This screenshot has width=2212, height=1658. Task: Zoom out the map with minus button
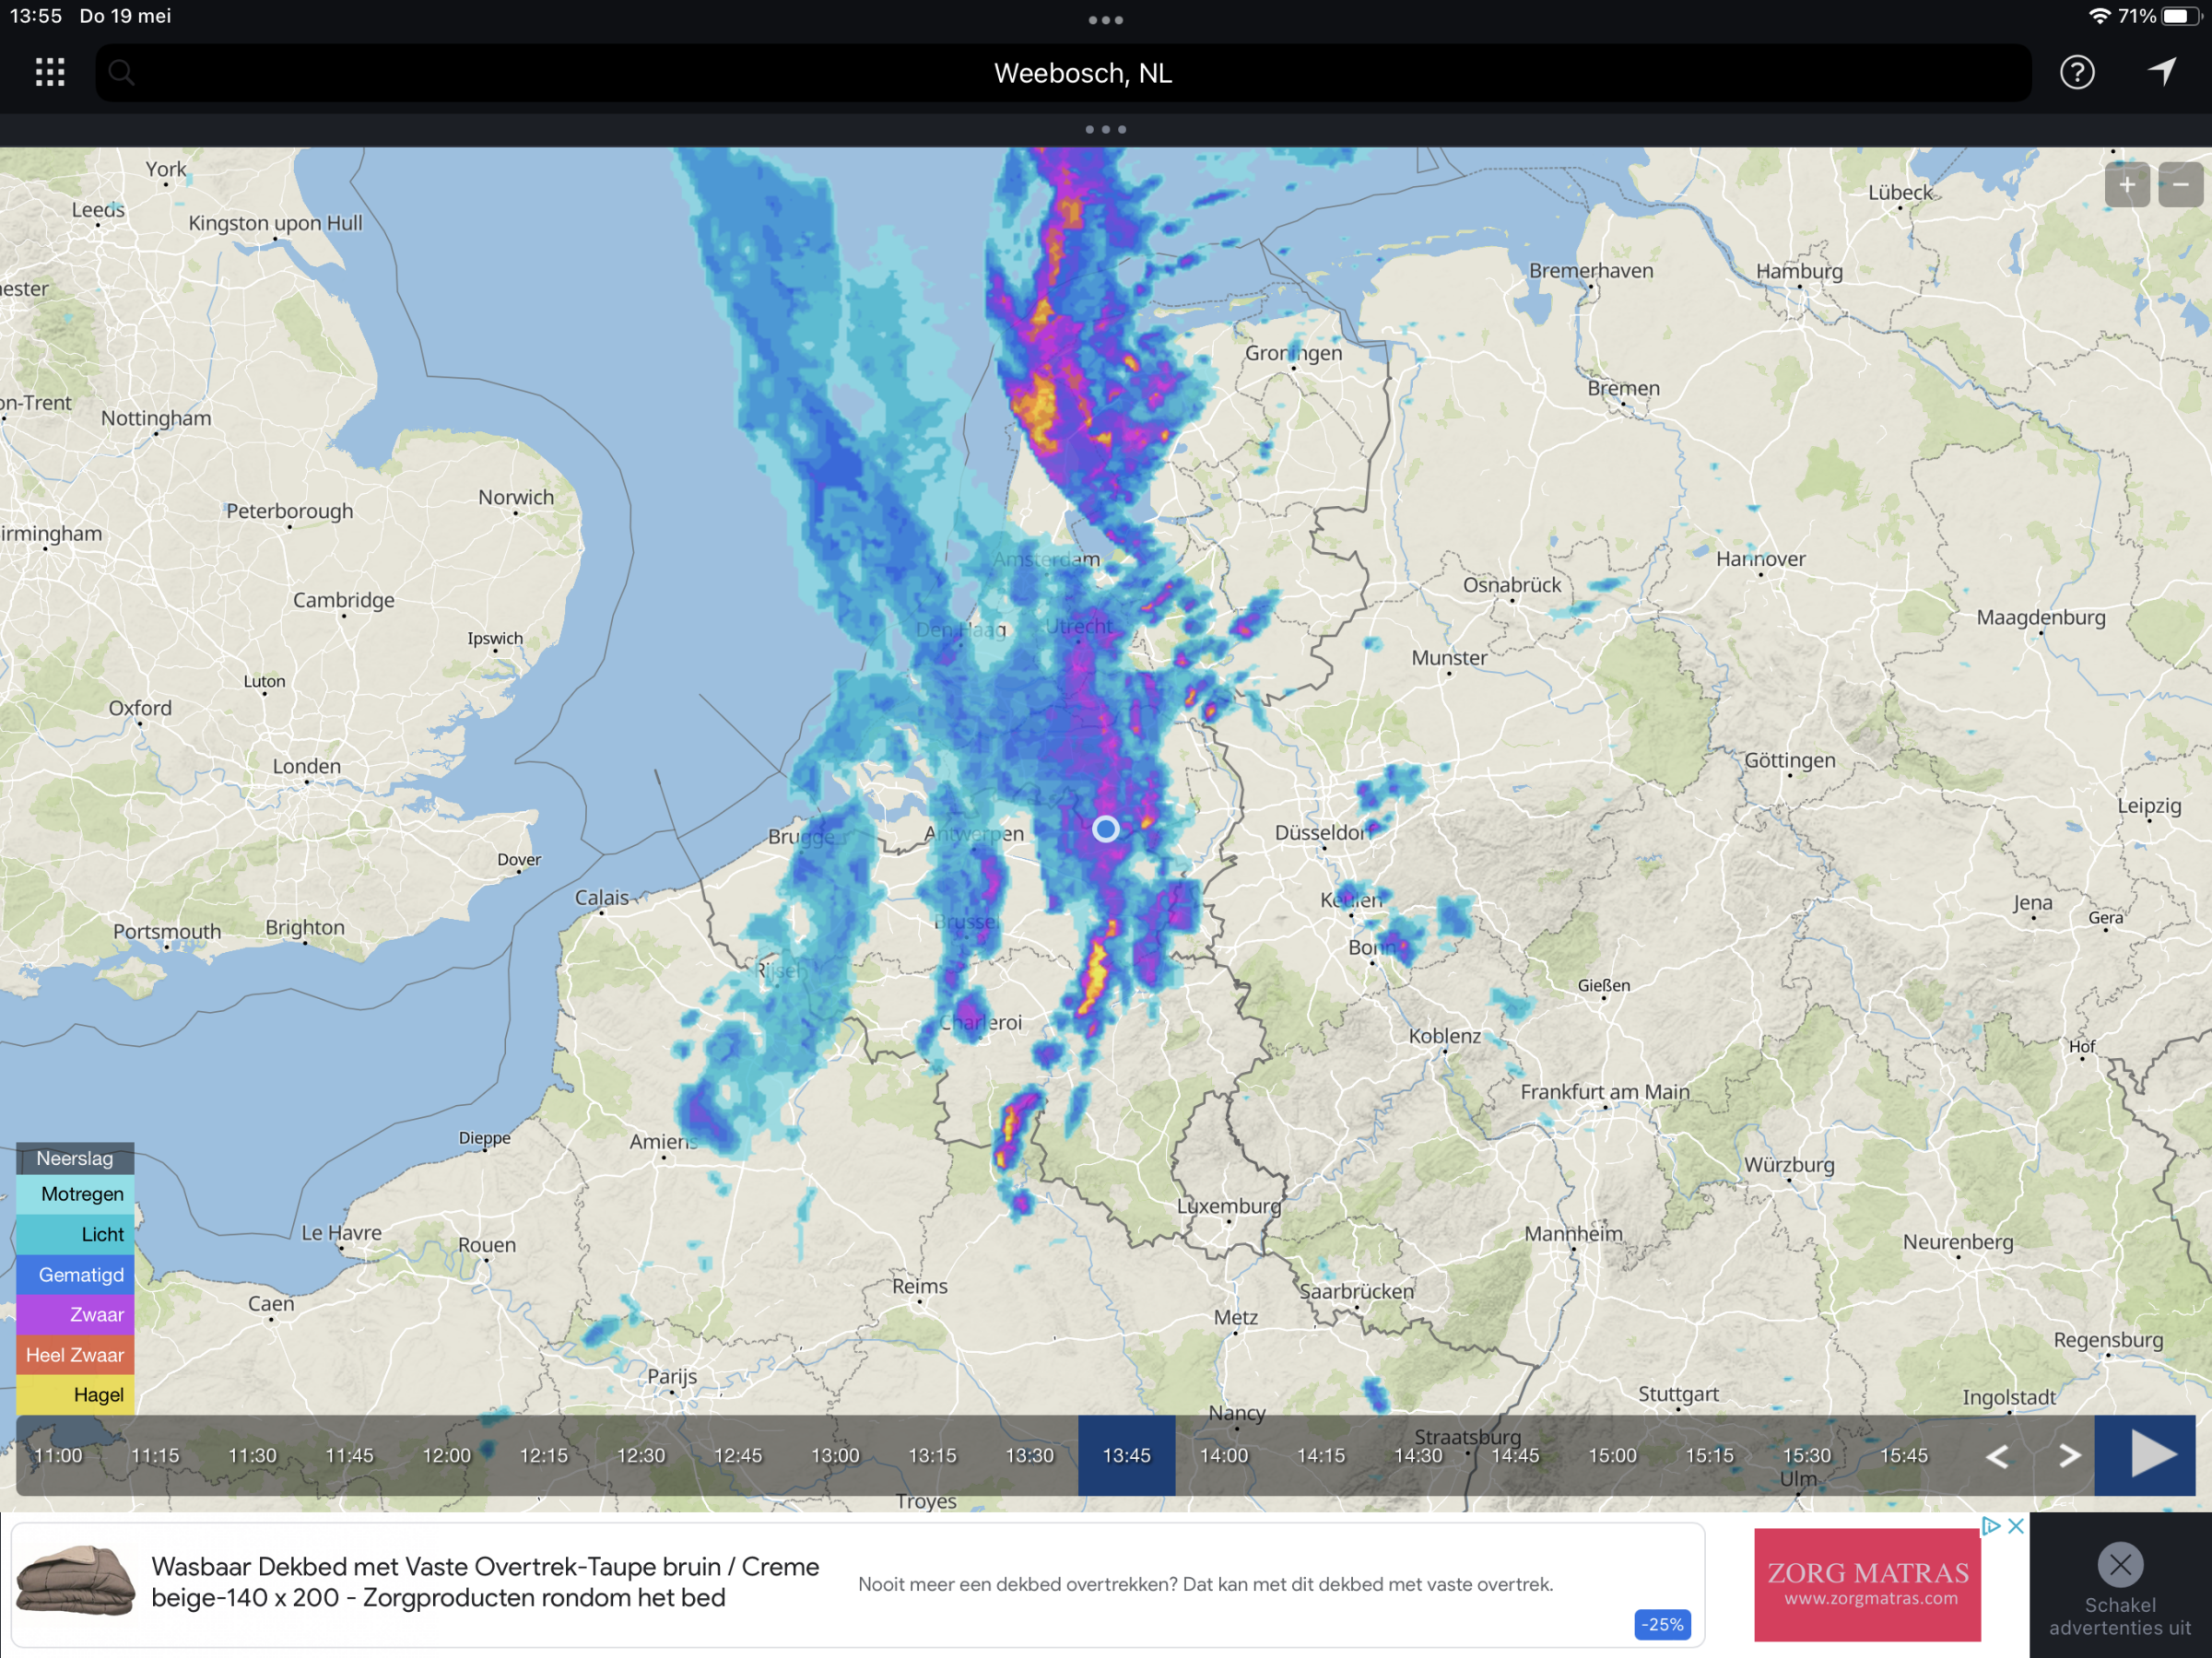tap(2180, 185)
